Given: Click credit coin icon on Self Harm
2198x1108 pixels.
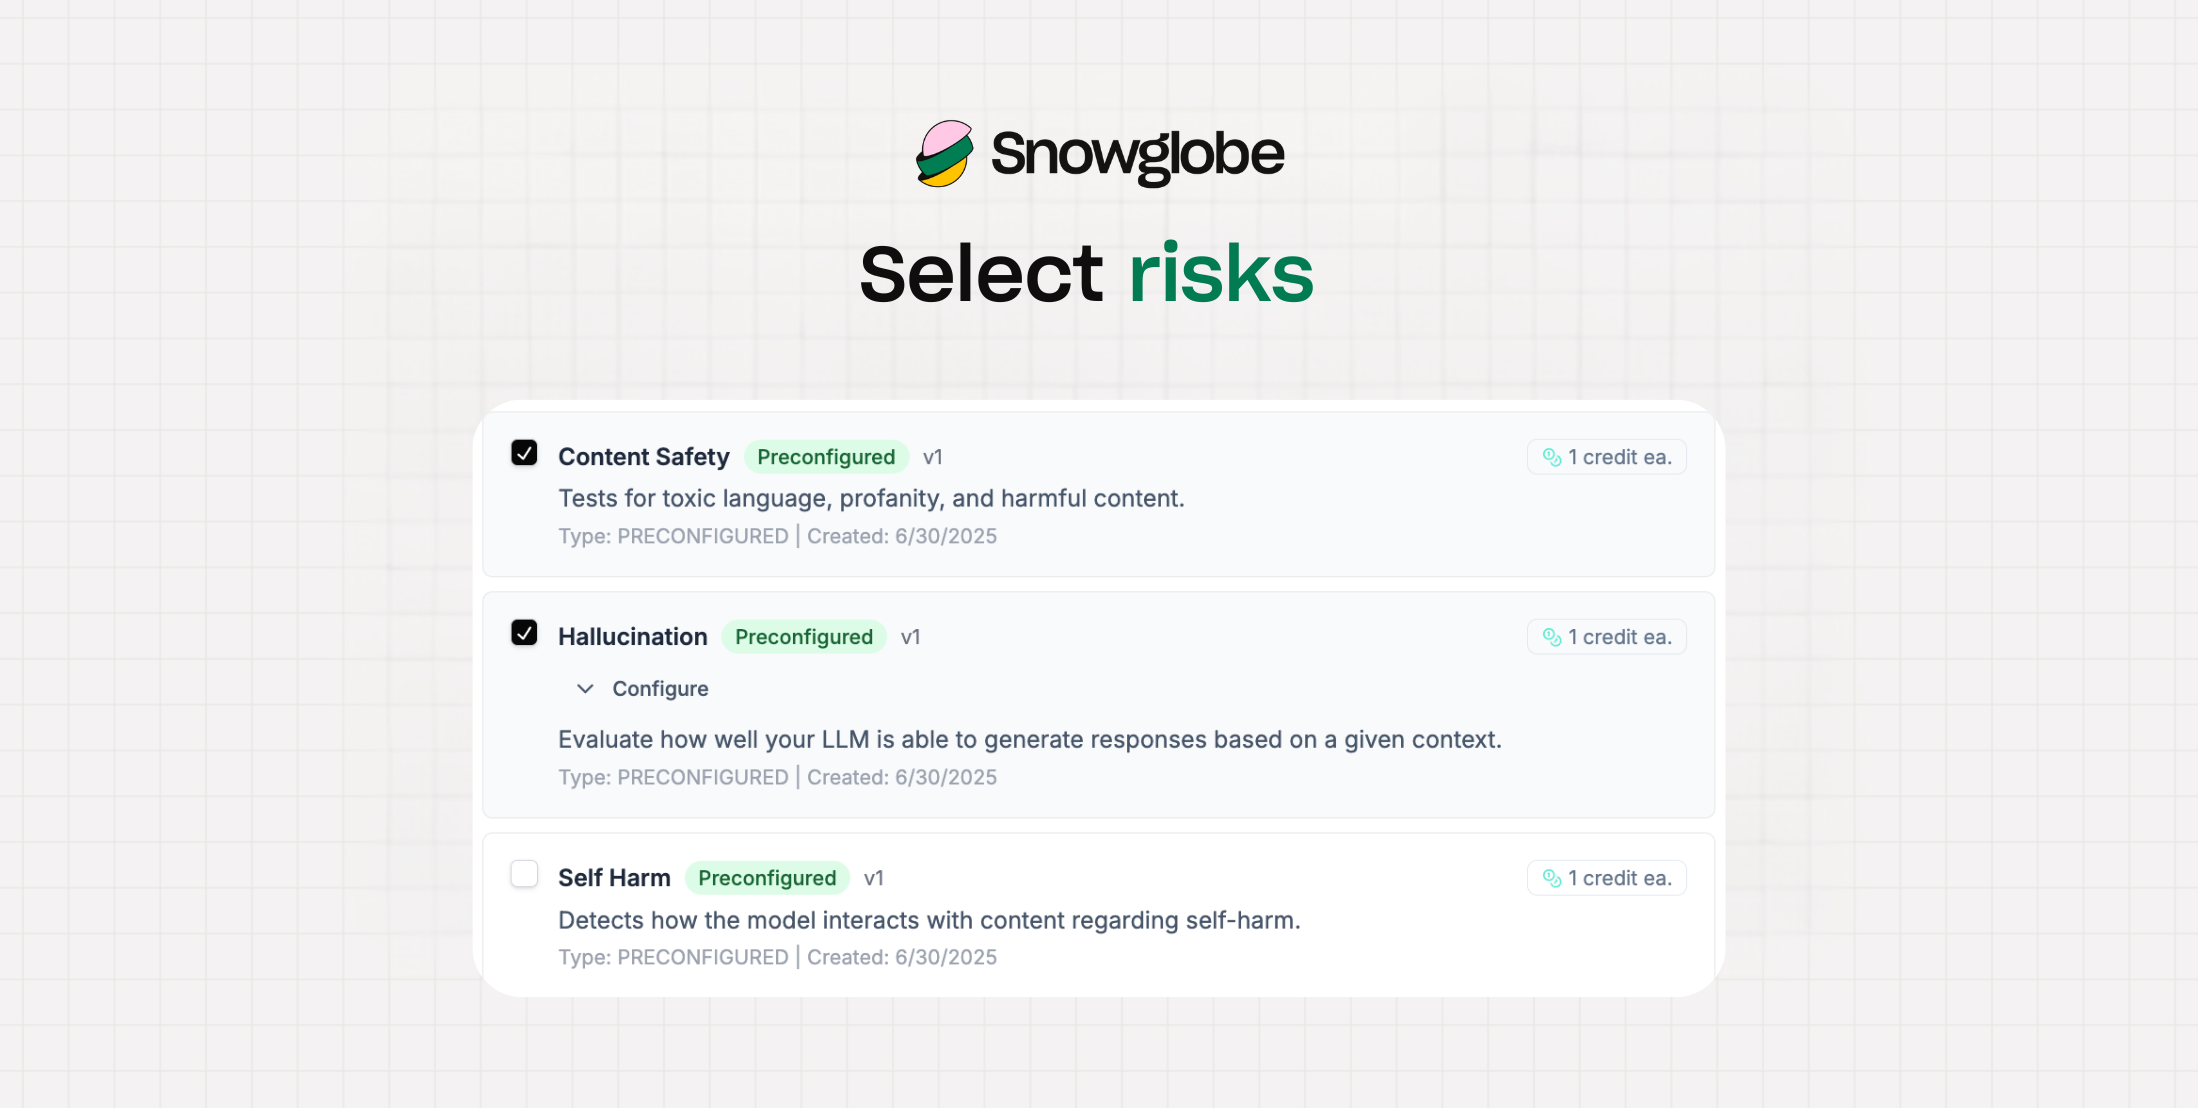Looking at the screenshot, I should (1552, 878).
